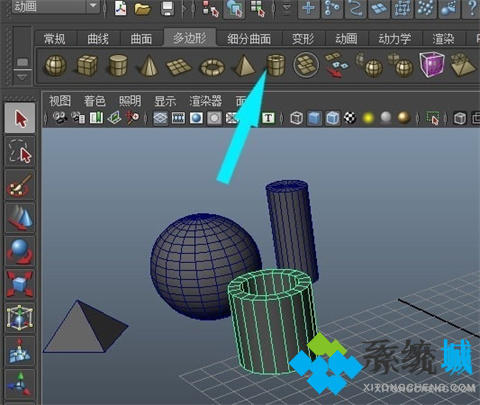This screenshot has height=405, width=480.
Task: Activate the Rotate tool in the toolbox
Action: (x=20, y=252)
